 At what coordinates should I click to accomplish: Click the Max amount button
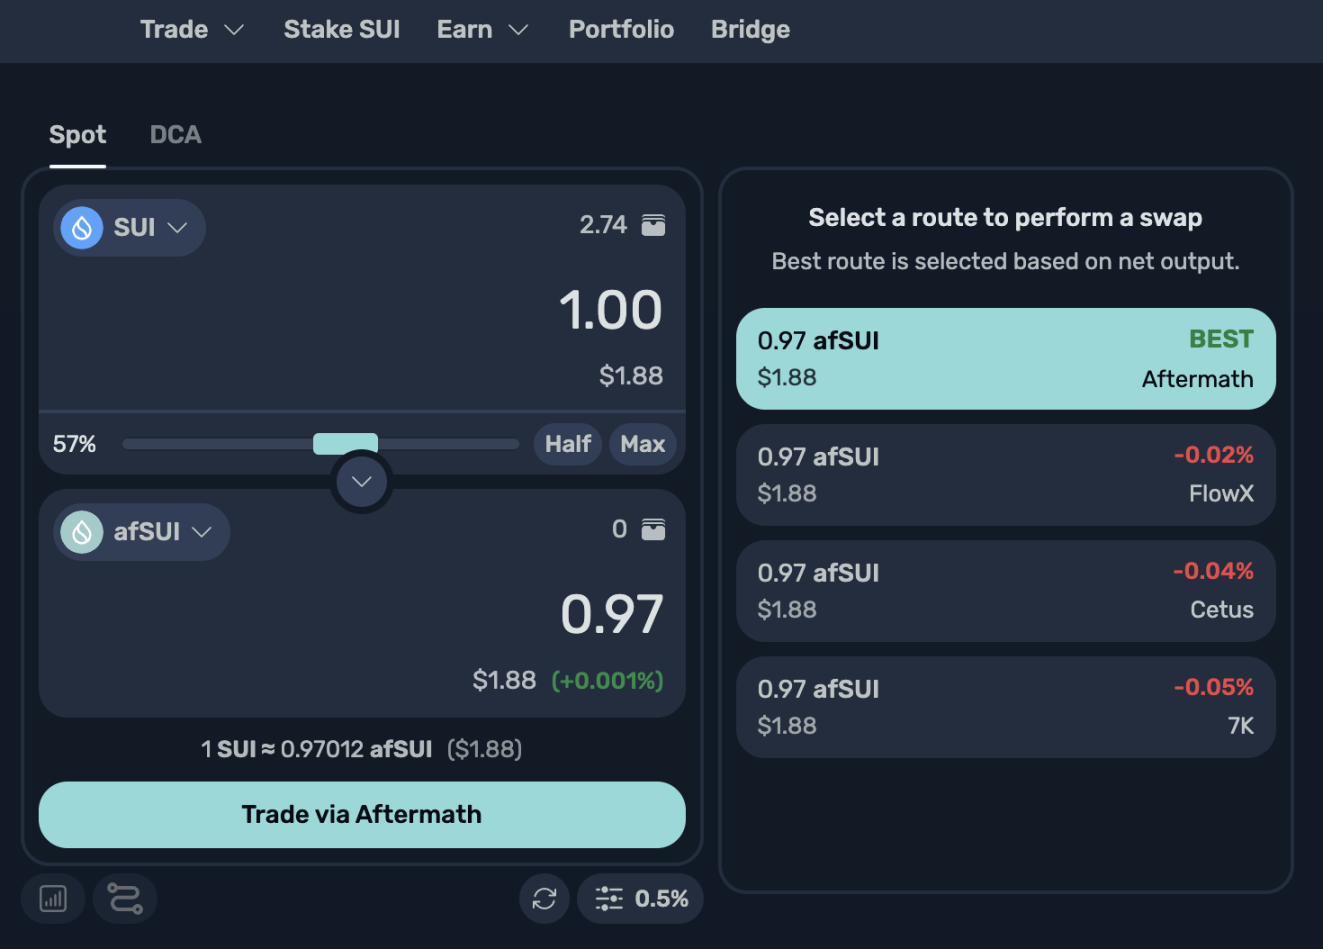click(x=642, y=444)
